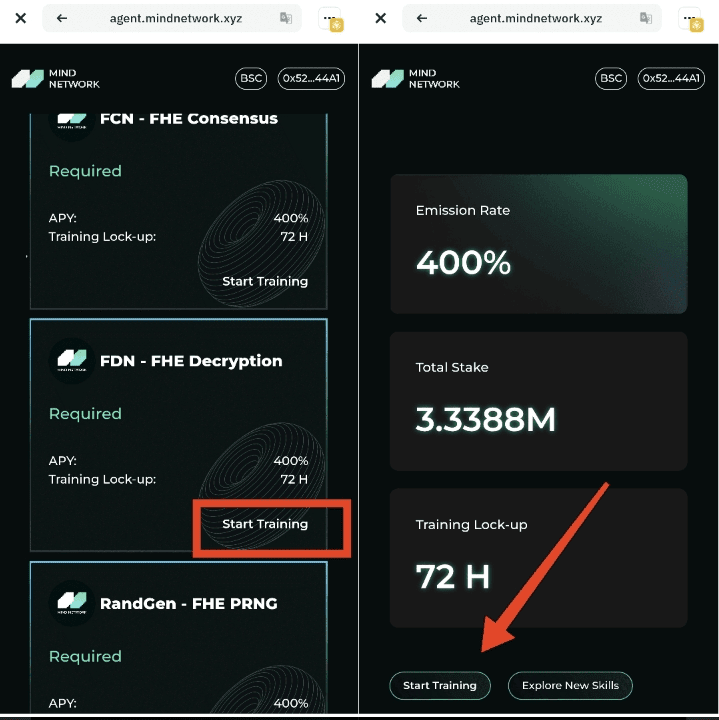Close the left browser panel with X
719x720 pixels.
[21, 18]
